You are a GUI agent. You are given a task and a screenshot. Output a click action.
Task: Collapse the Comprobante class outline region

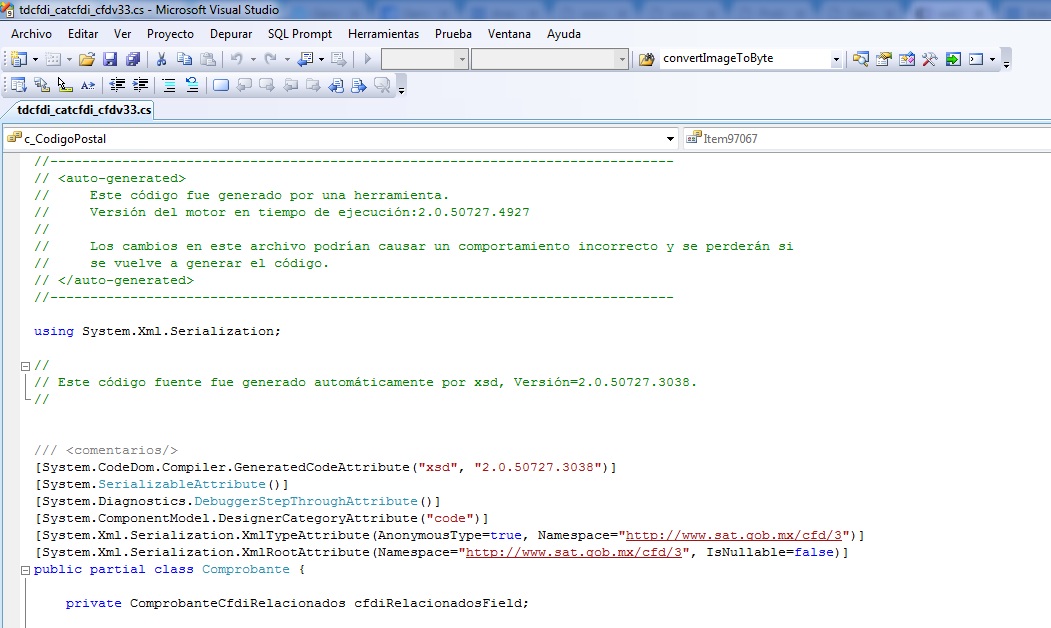point(25,570)
